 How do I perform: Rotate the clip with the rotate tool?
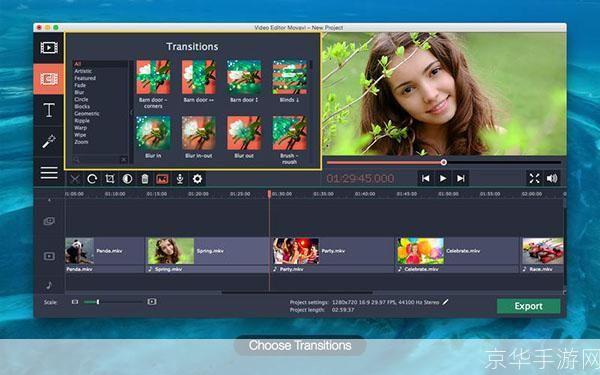[x=92, y=179]
